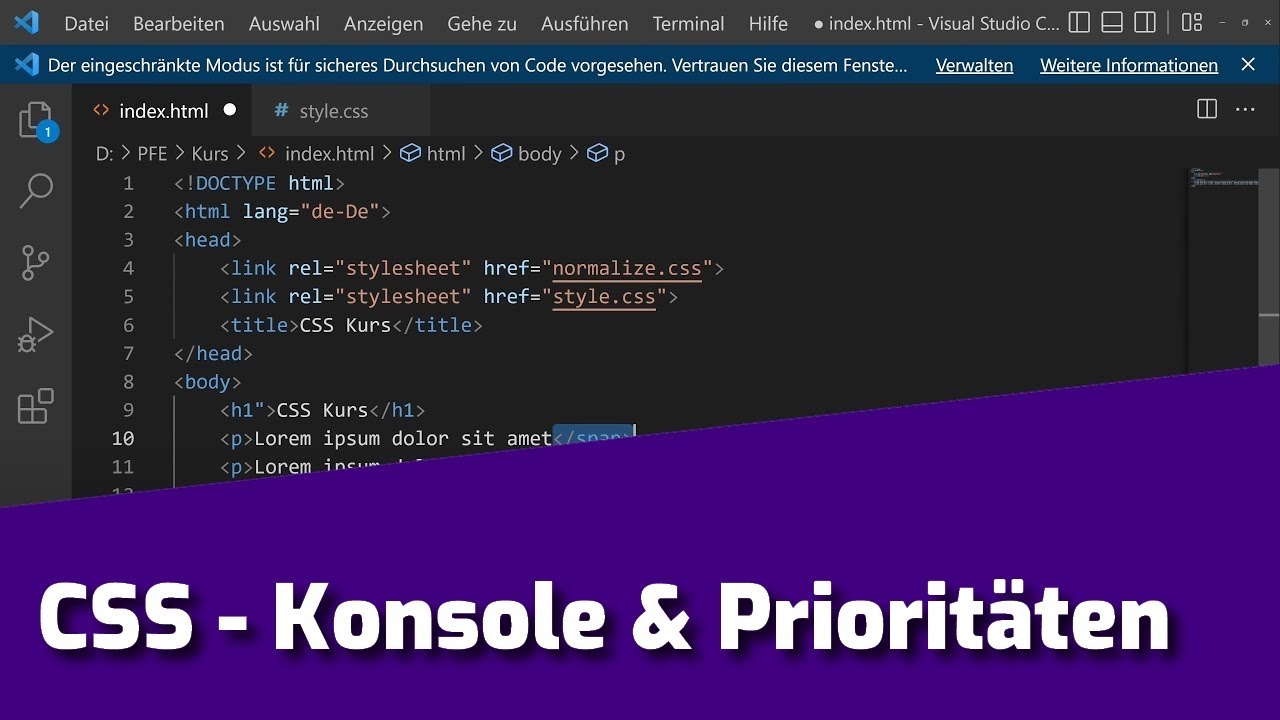Toggle secondary sidebar layout icon
This screenshot has width=1280, height=720.
1146,22
